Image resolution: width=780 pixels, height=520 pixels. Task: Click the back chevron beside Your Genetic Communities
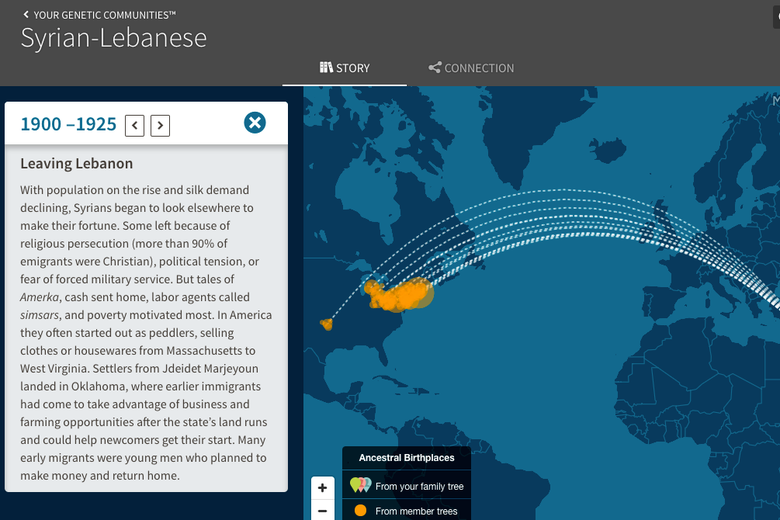click(26, 14)
